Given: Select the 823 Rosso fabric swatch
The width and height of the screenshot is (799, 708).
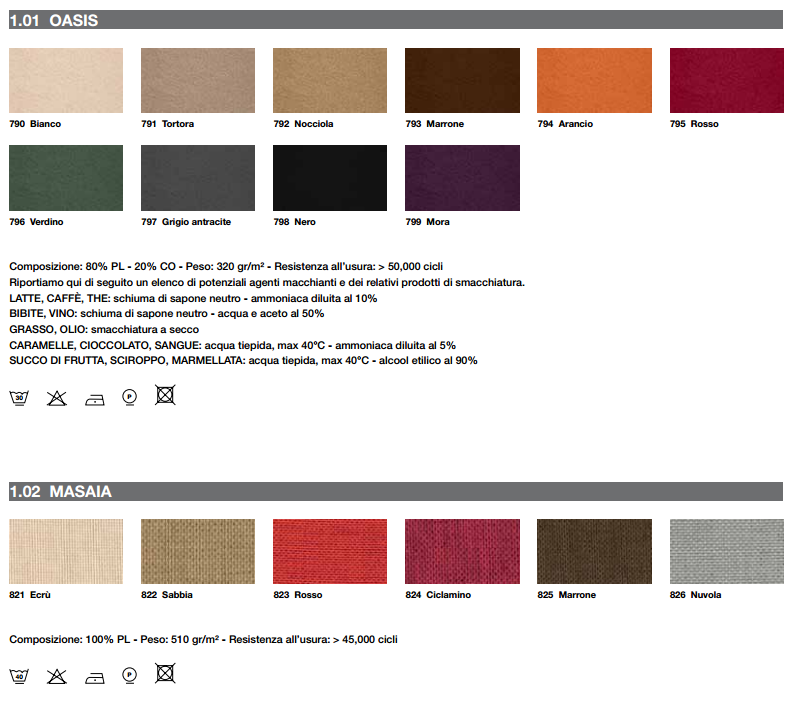Looking at the screenshot, I should (x=330, y=552).
